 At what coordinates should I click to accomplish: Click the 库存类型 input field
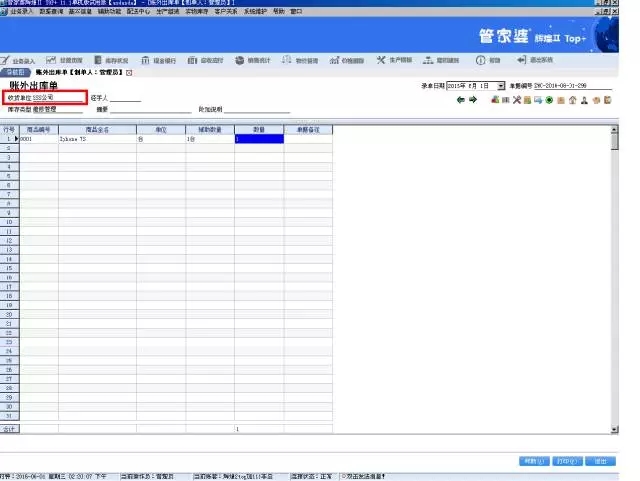click(x=58, y=109)
